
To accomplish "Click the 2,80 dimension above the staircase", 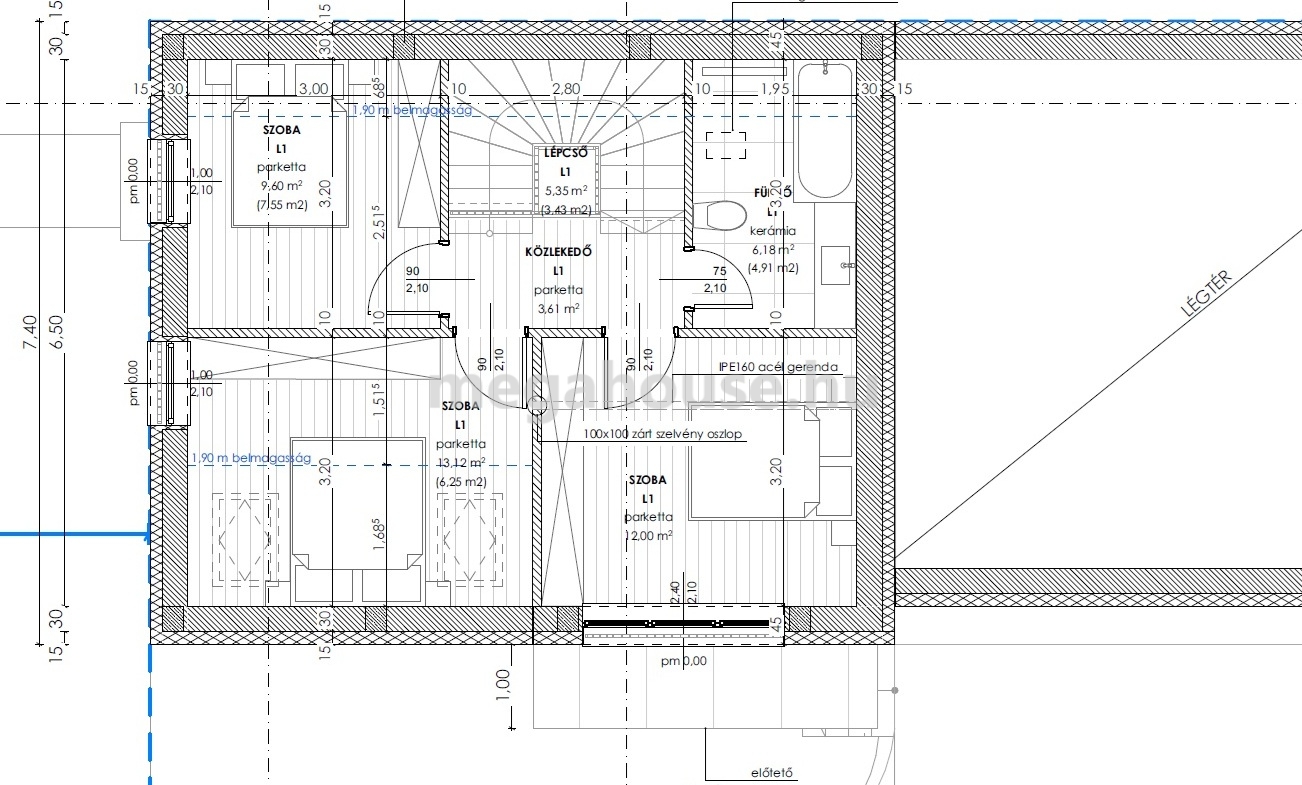I will [x=566, y=89].
